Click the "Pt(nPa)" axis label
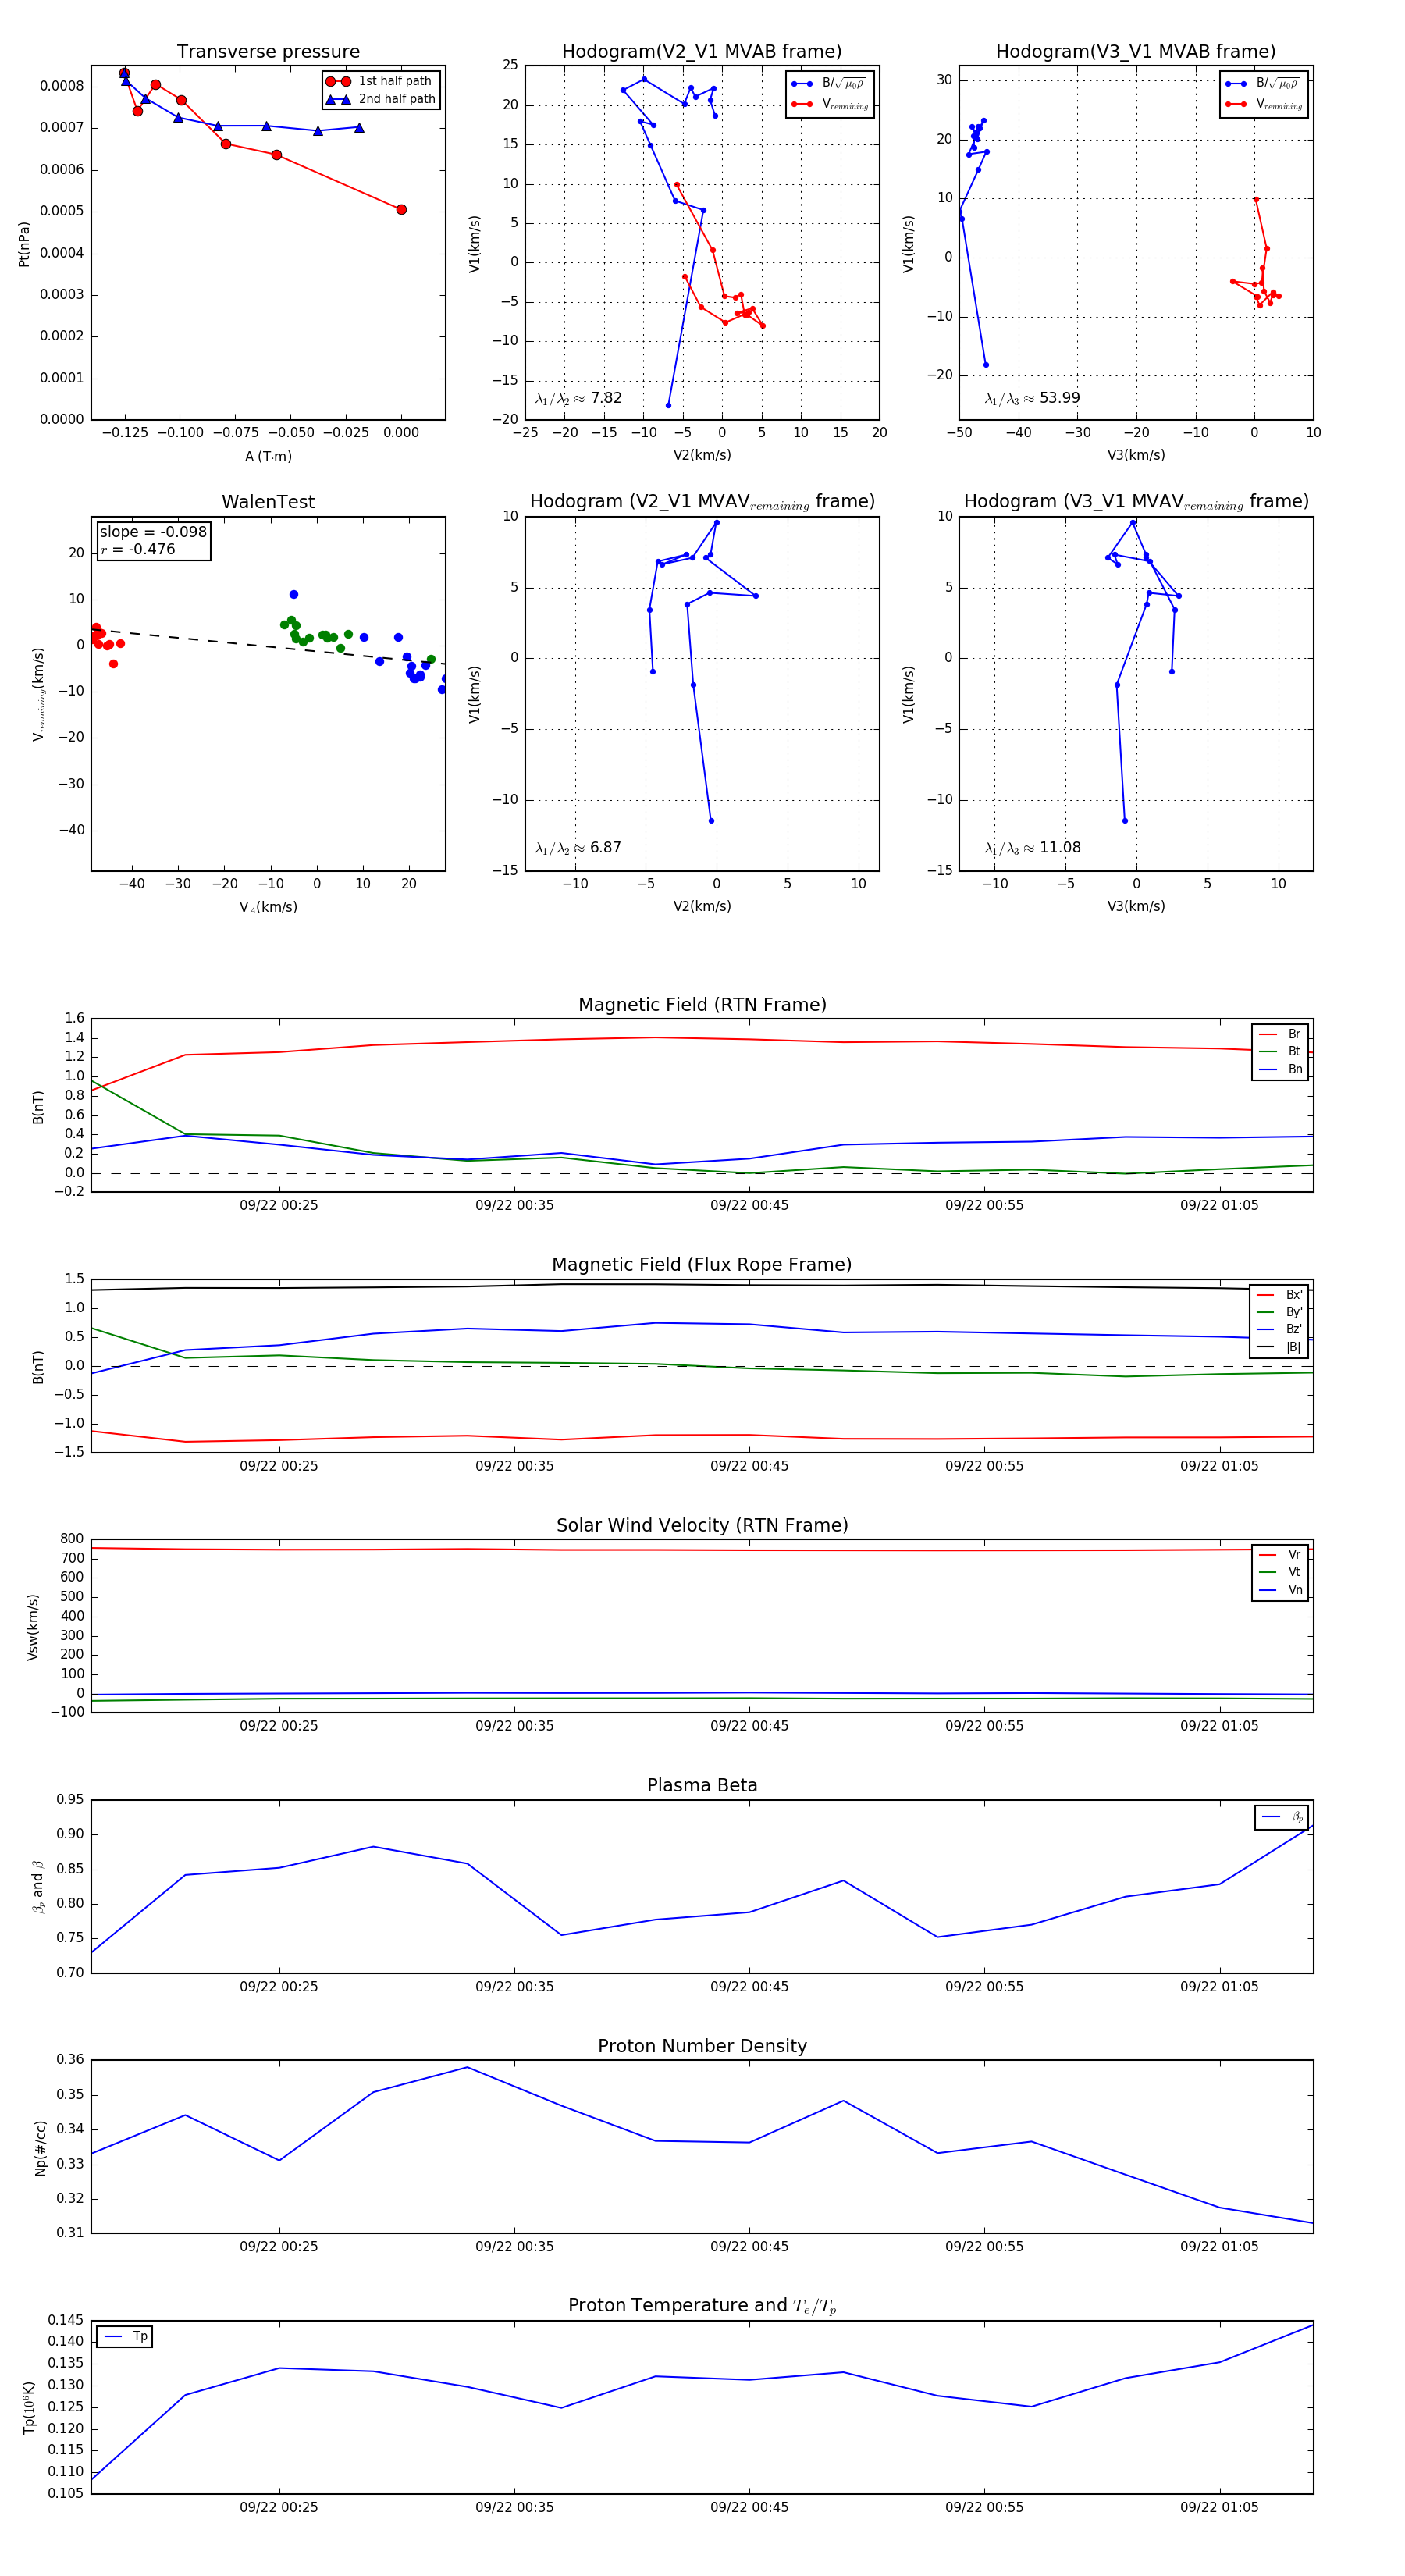Screen dimensions: 1405x2576 pos(24,244)
